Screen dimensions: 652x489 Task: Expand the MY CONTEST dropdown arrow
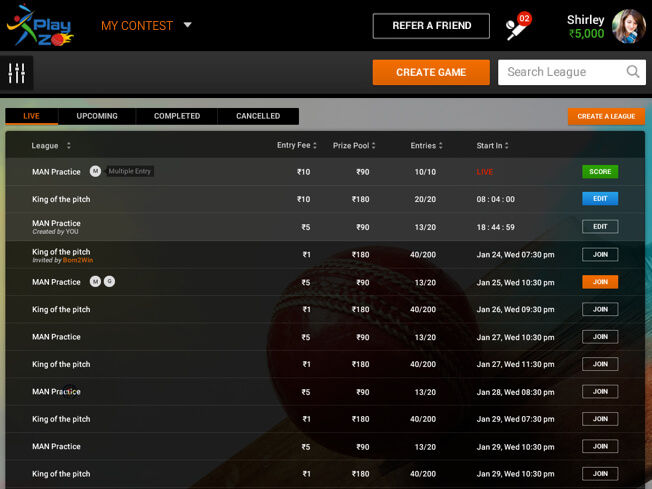coord(188,25)
